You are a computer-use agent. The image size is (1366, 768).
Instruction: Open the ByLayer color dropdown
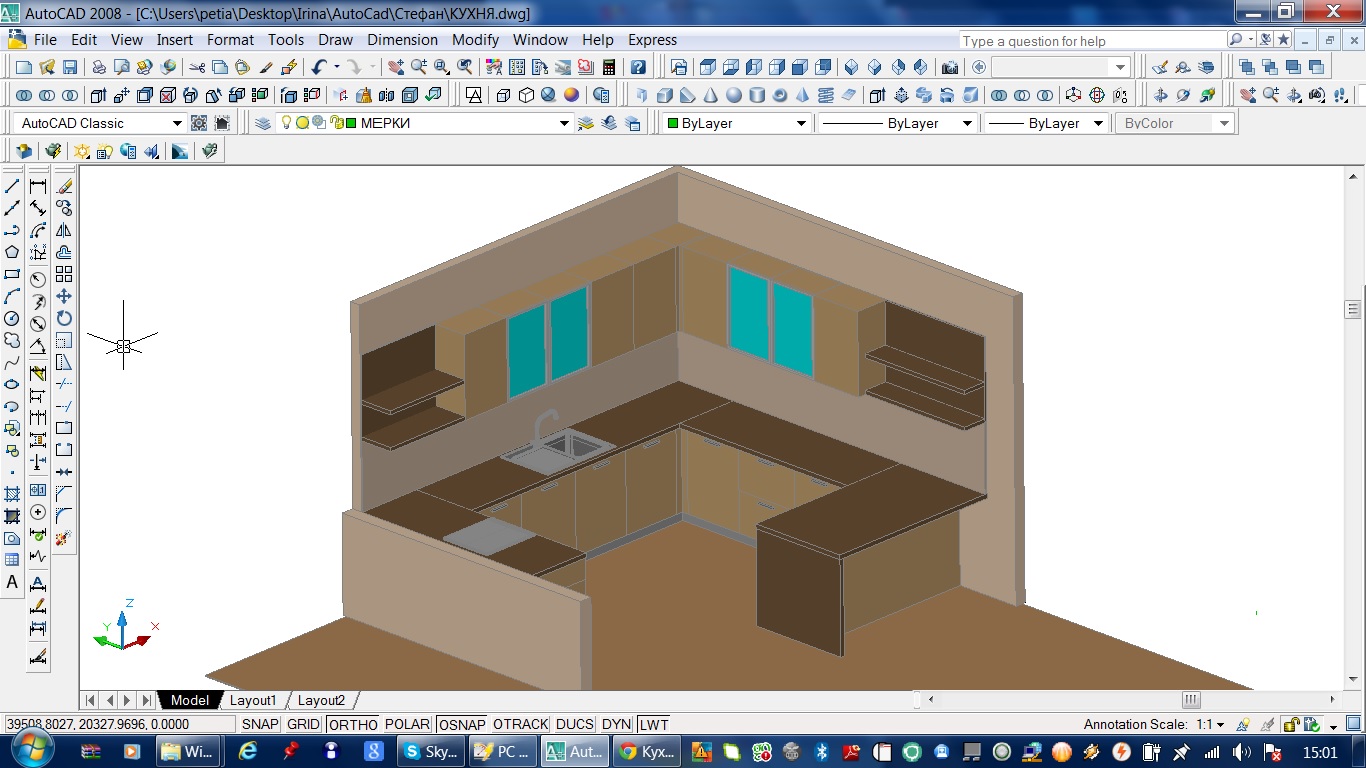801,123
